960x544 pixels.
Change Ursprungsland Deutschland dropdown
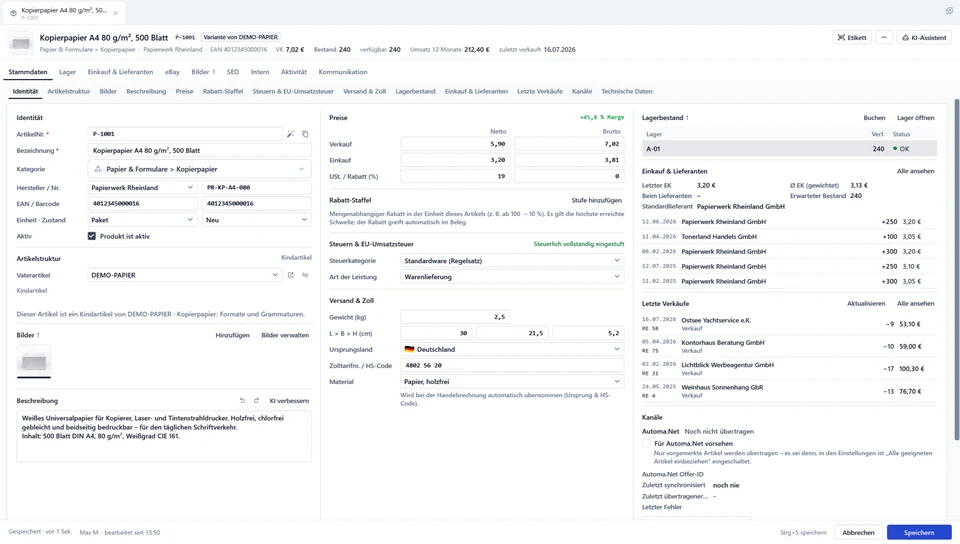tap(512, 349)
